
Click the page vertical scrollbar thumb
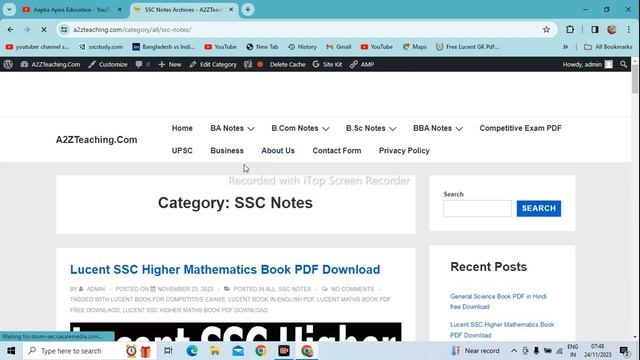pos(635,78)
